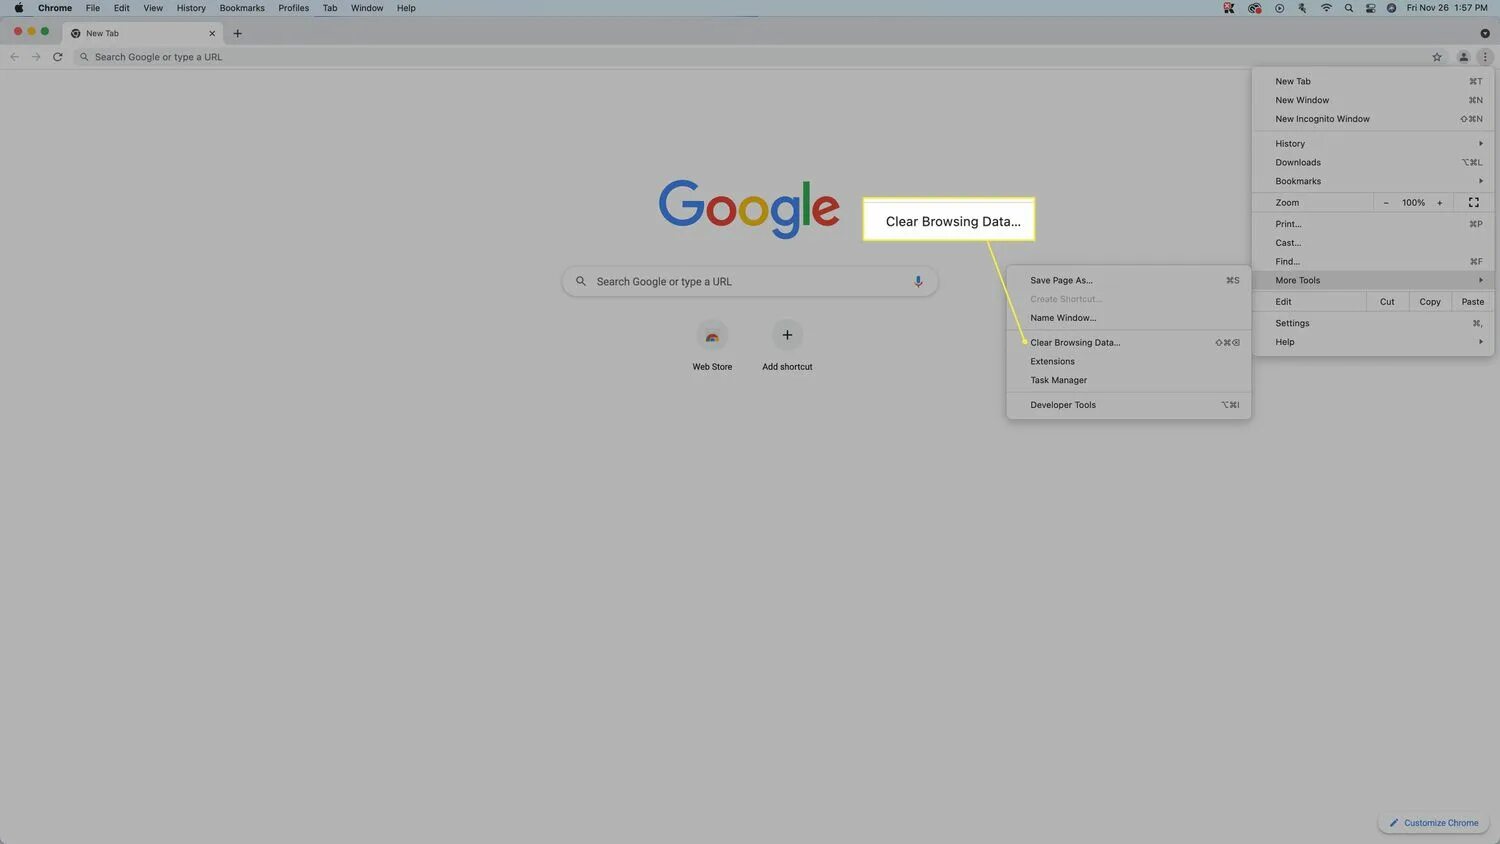The height and width of the screenshot is (844, 1500).
Task: Choose Clear Browsing Data... in submenu
Action: click(1129, 342)
